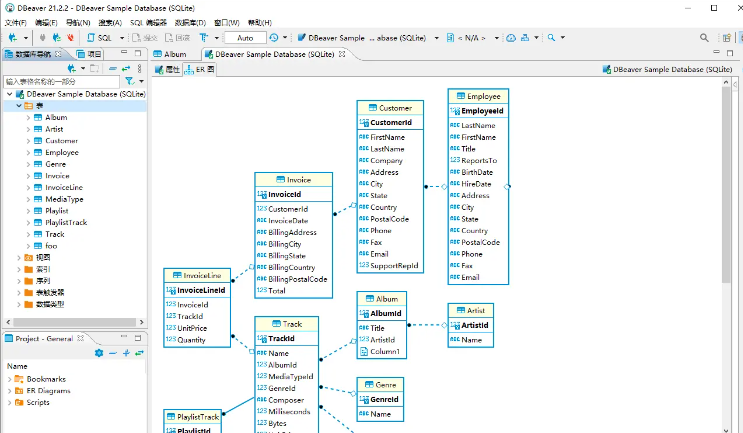This screenshot has height=433, width=743.
Task: Open the 文件(F) menu
Action: (16, 22)
